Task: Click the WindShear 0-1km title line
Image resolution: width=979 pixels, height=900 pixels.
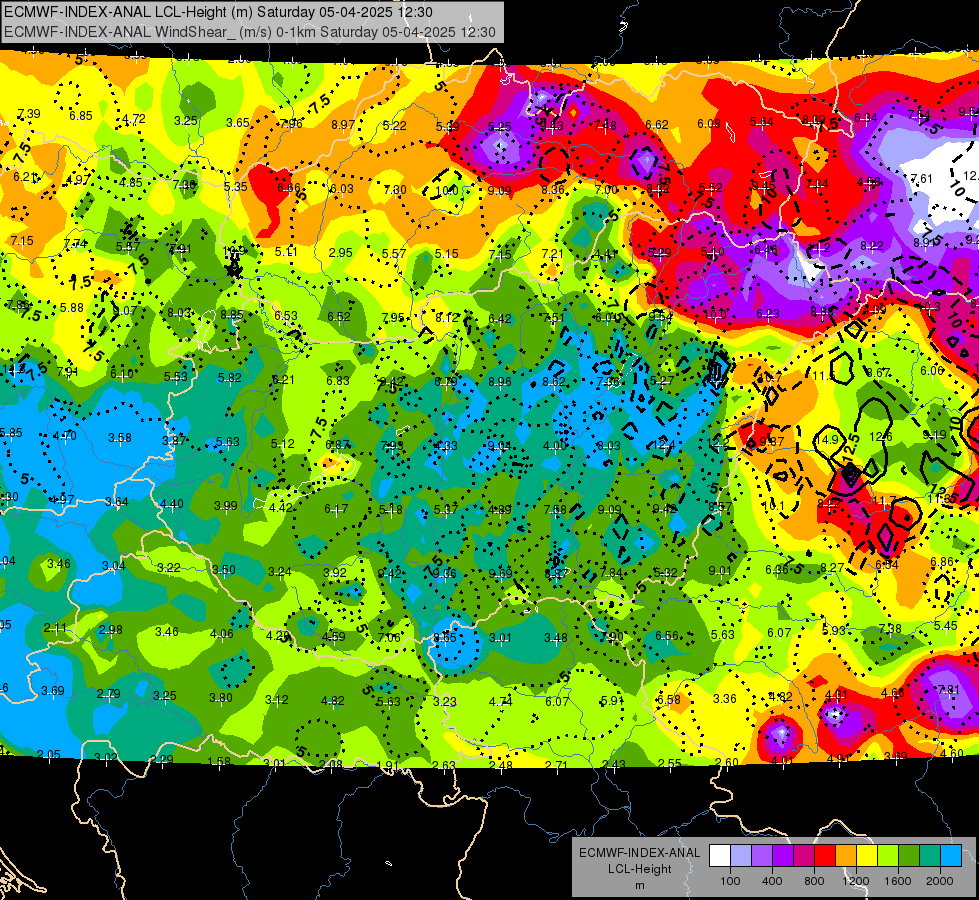Action: click(x=250, y=32)
